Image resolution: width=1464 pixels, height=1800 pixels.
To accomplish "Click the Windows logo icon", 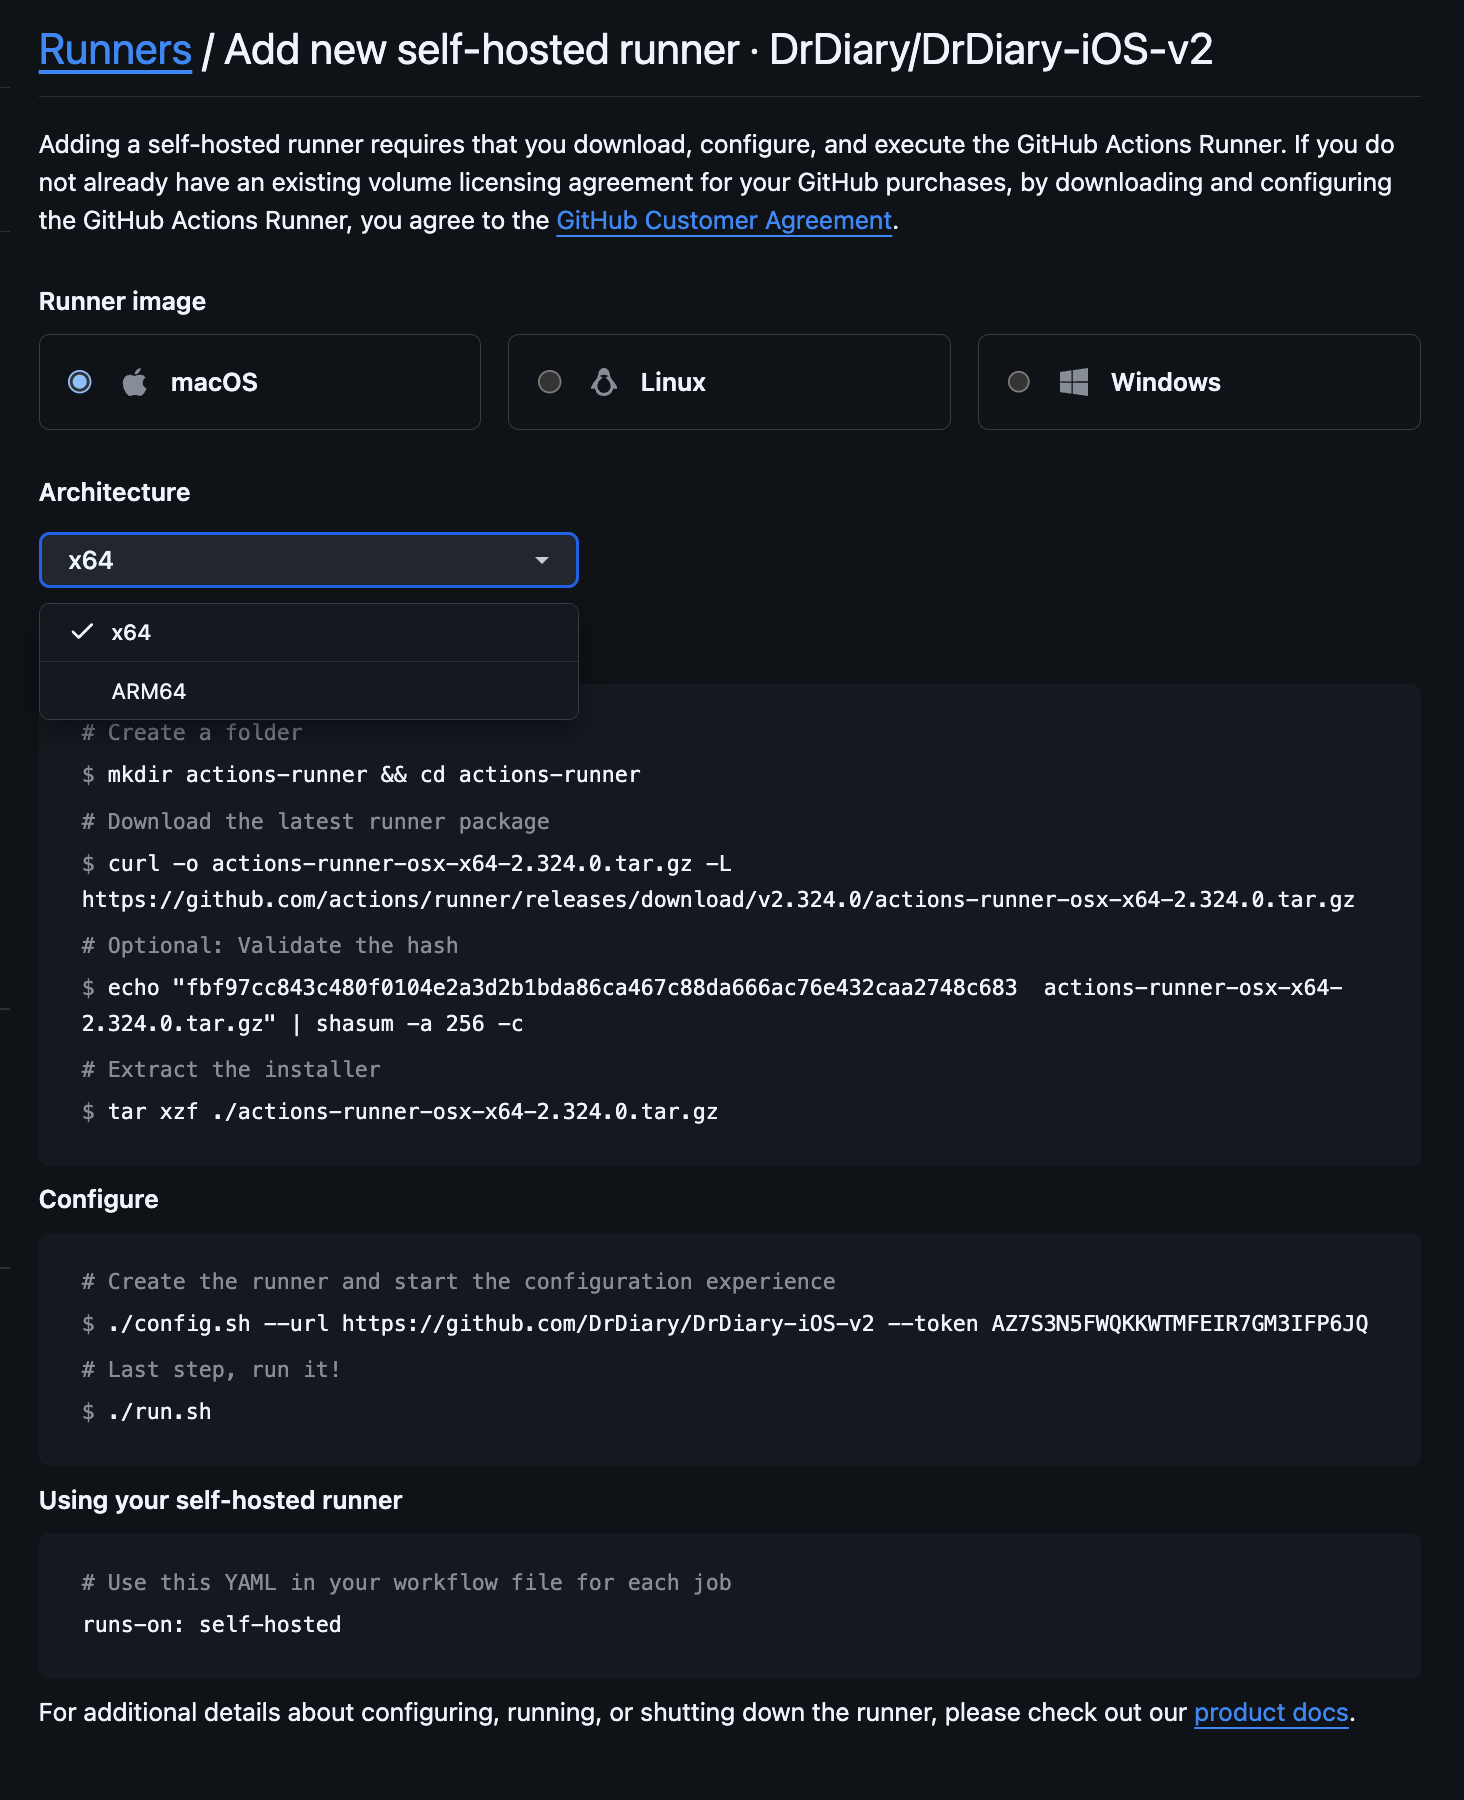I will pos(1074,382).
